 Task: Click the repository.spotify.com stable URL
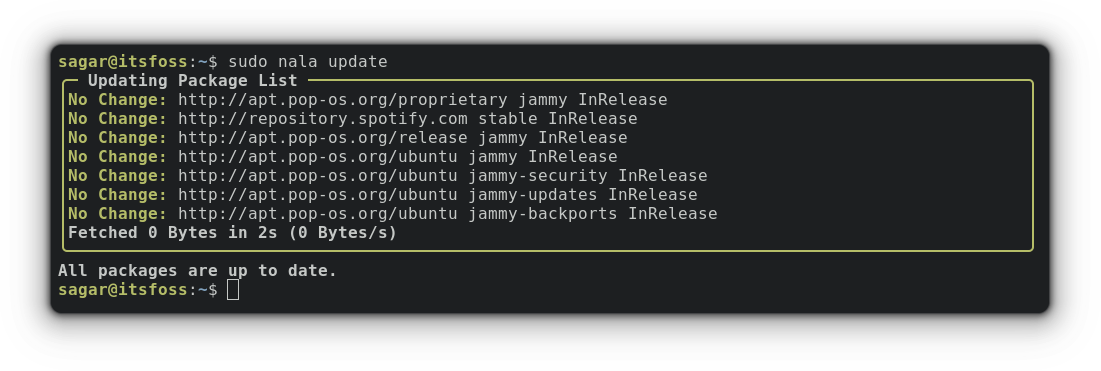coord(407,119)
